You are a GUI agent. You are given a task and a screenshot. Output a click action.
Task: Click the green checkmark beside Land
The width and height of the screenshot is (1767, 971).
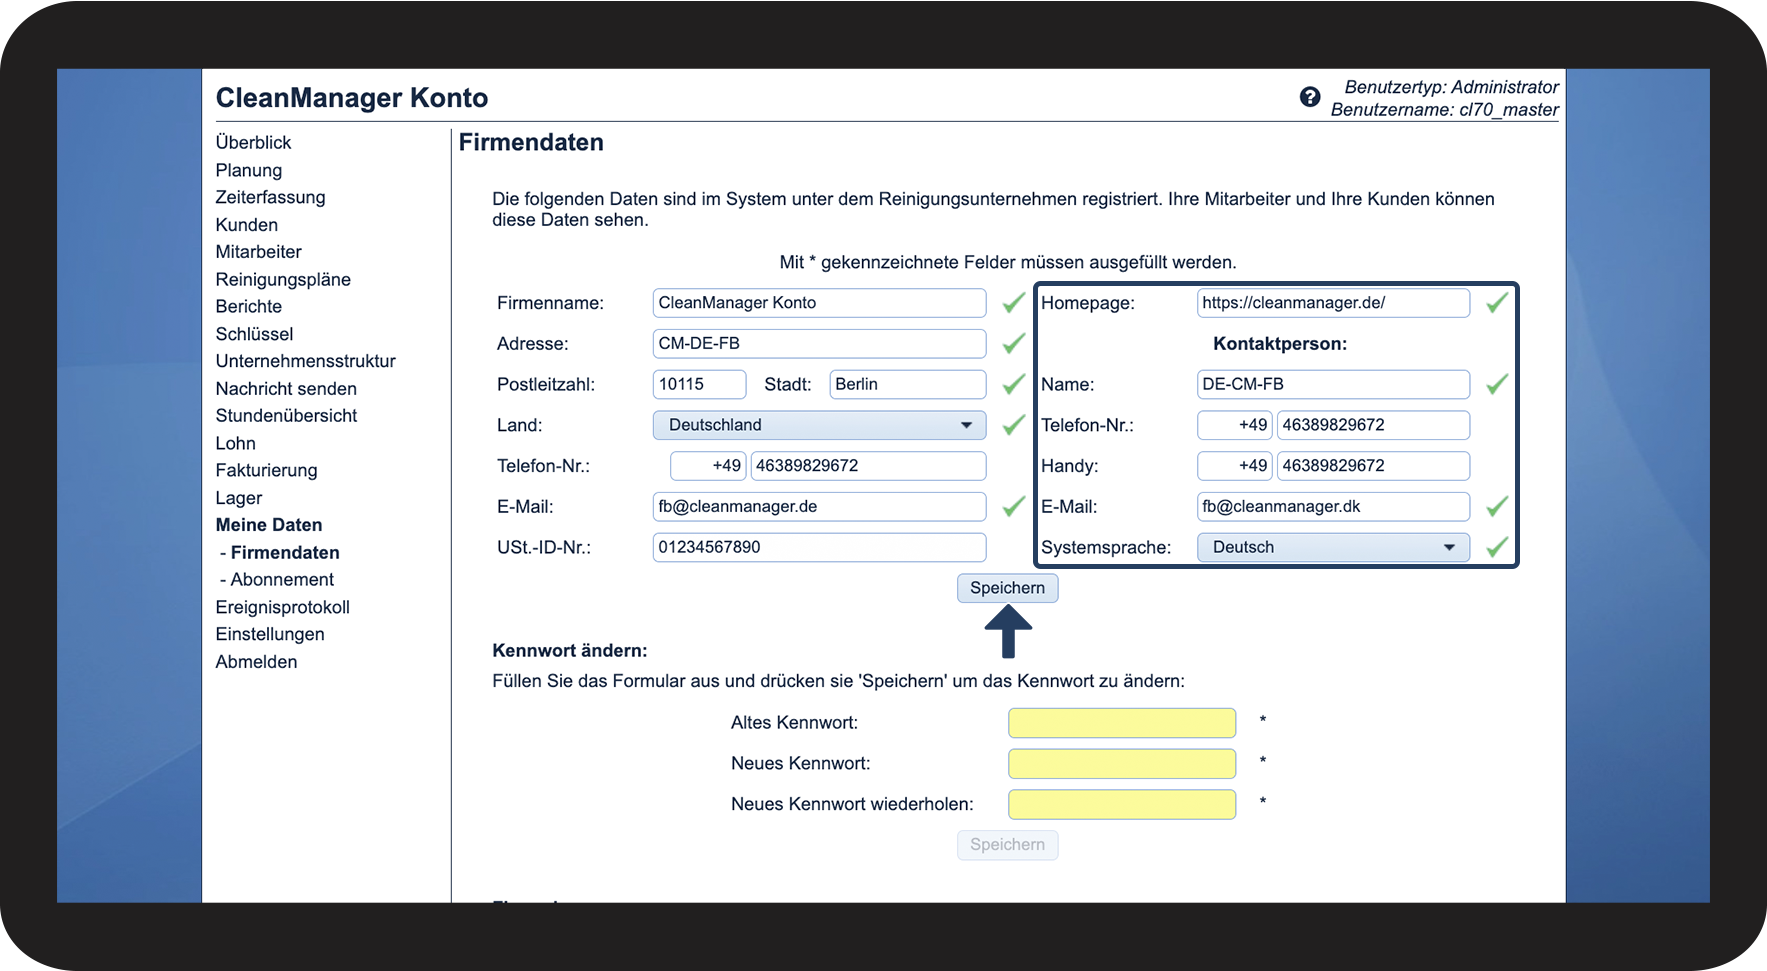point(1013,425)
